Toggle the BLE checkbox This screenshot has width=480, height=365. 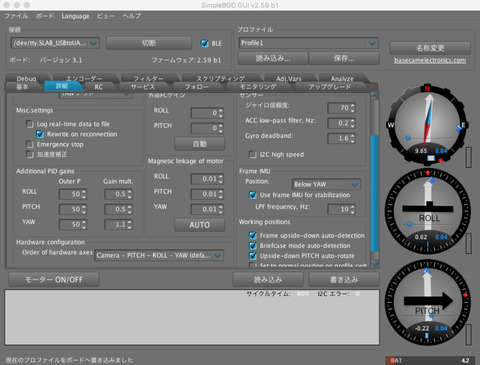click(x=205, y=43)
